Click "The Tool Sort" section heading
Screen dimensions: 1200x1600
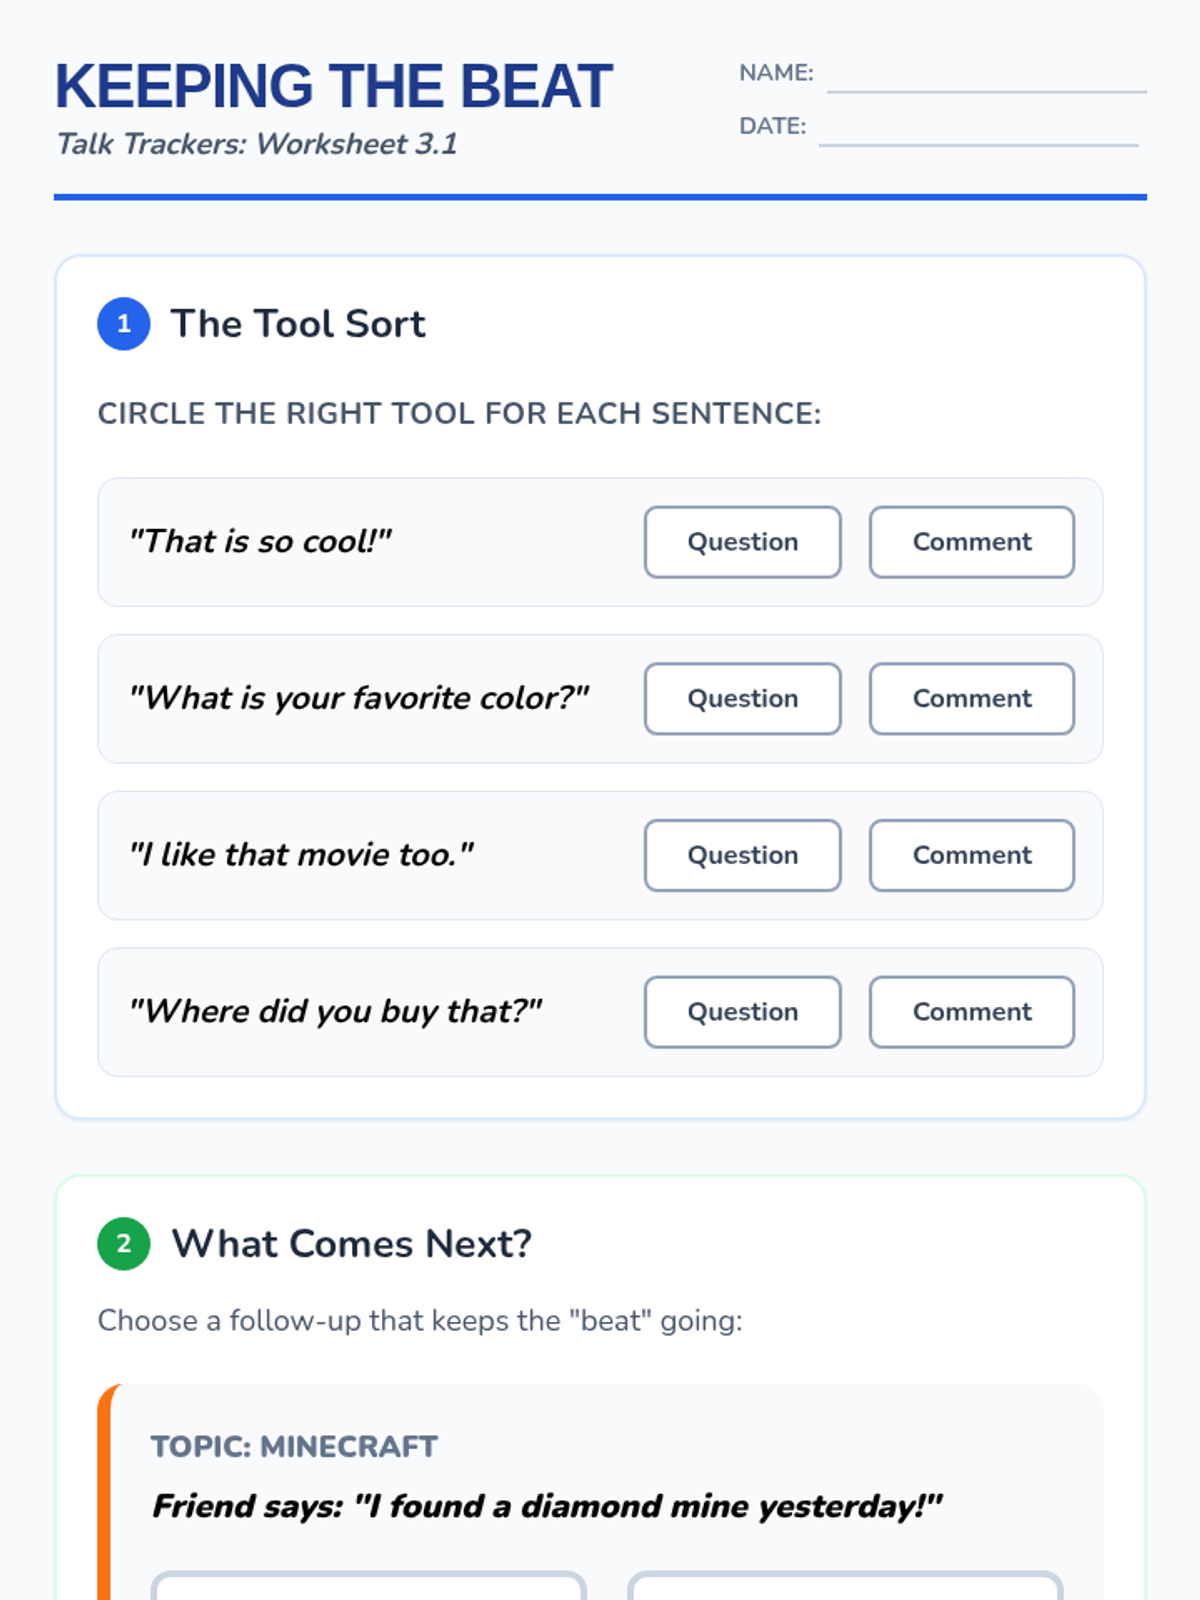pos(298,324)
